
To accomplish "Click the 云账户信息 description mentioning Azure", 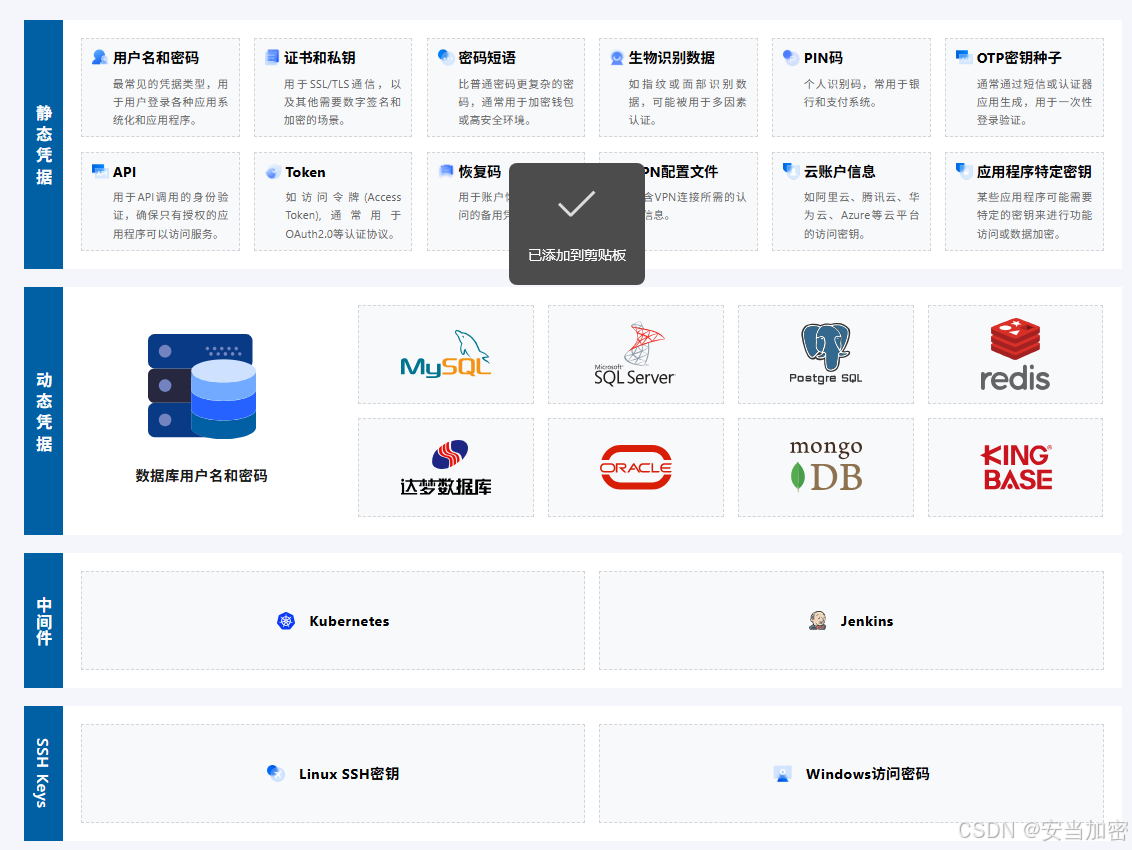I will [861, 215].
